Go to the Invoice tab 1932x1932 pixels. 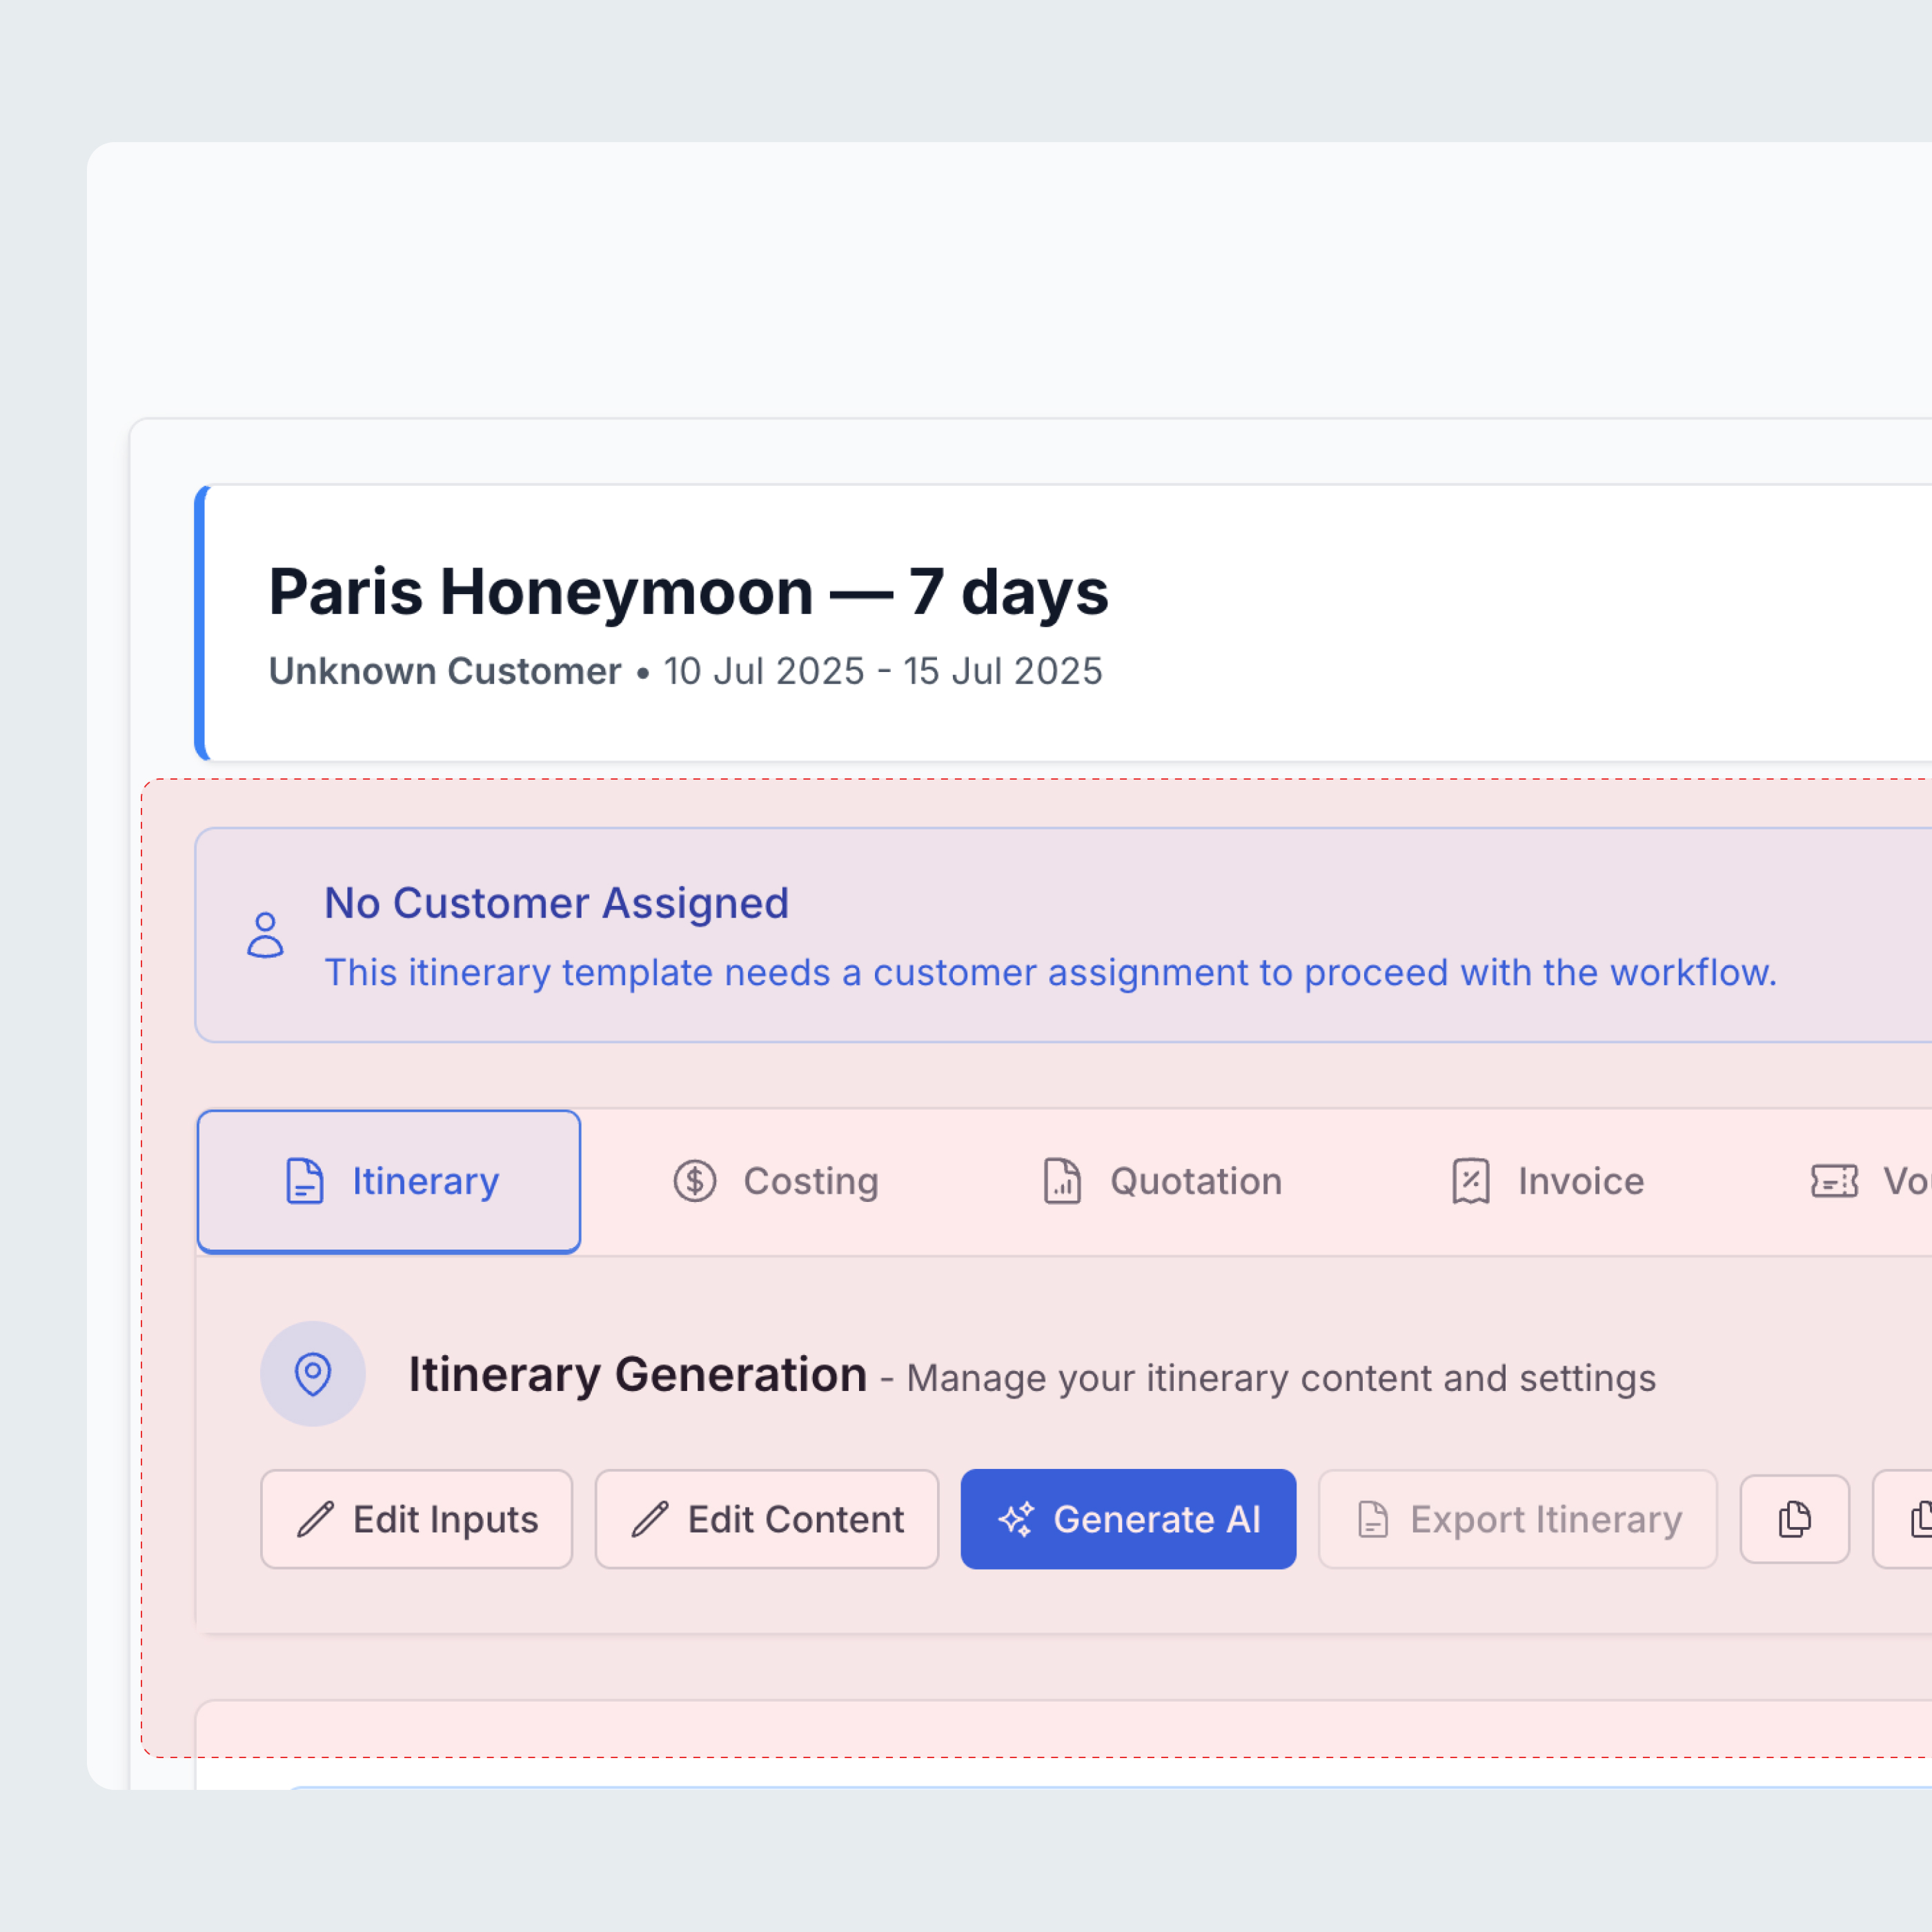pyautogui.click(x=1548, y=1181)
